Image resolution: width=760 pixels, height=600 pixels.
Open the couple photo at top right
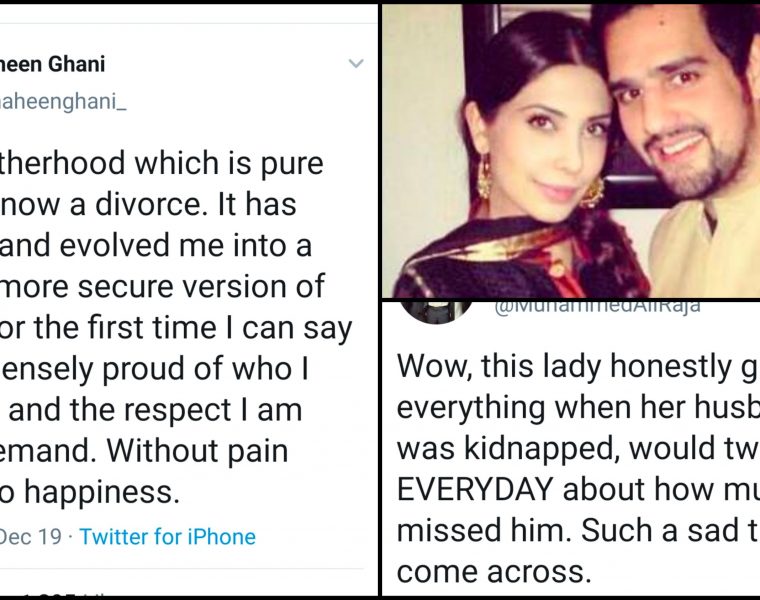[570, 150]
